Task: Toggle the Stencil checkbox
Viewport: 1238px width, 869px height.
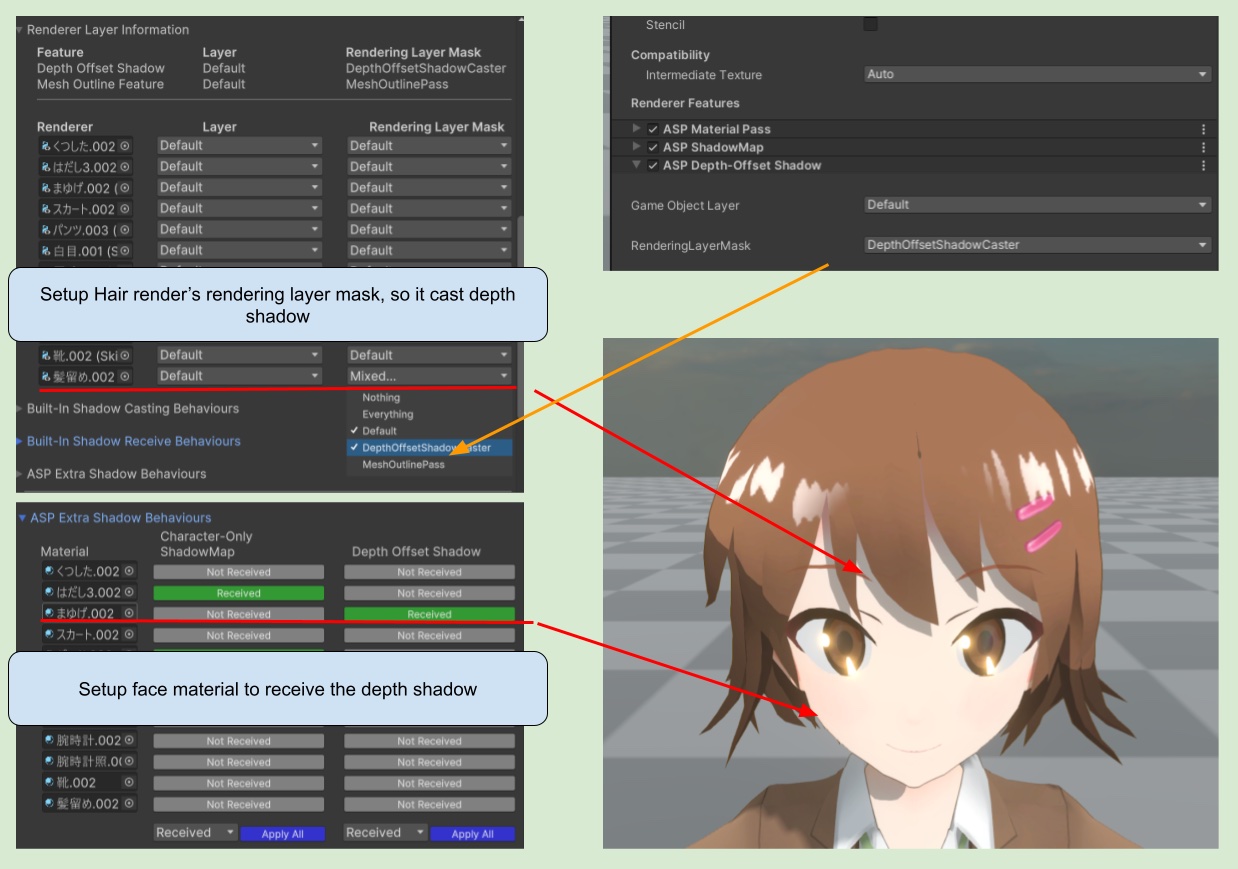Action: click(x=871, y=25)
